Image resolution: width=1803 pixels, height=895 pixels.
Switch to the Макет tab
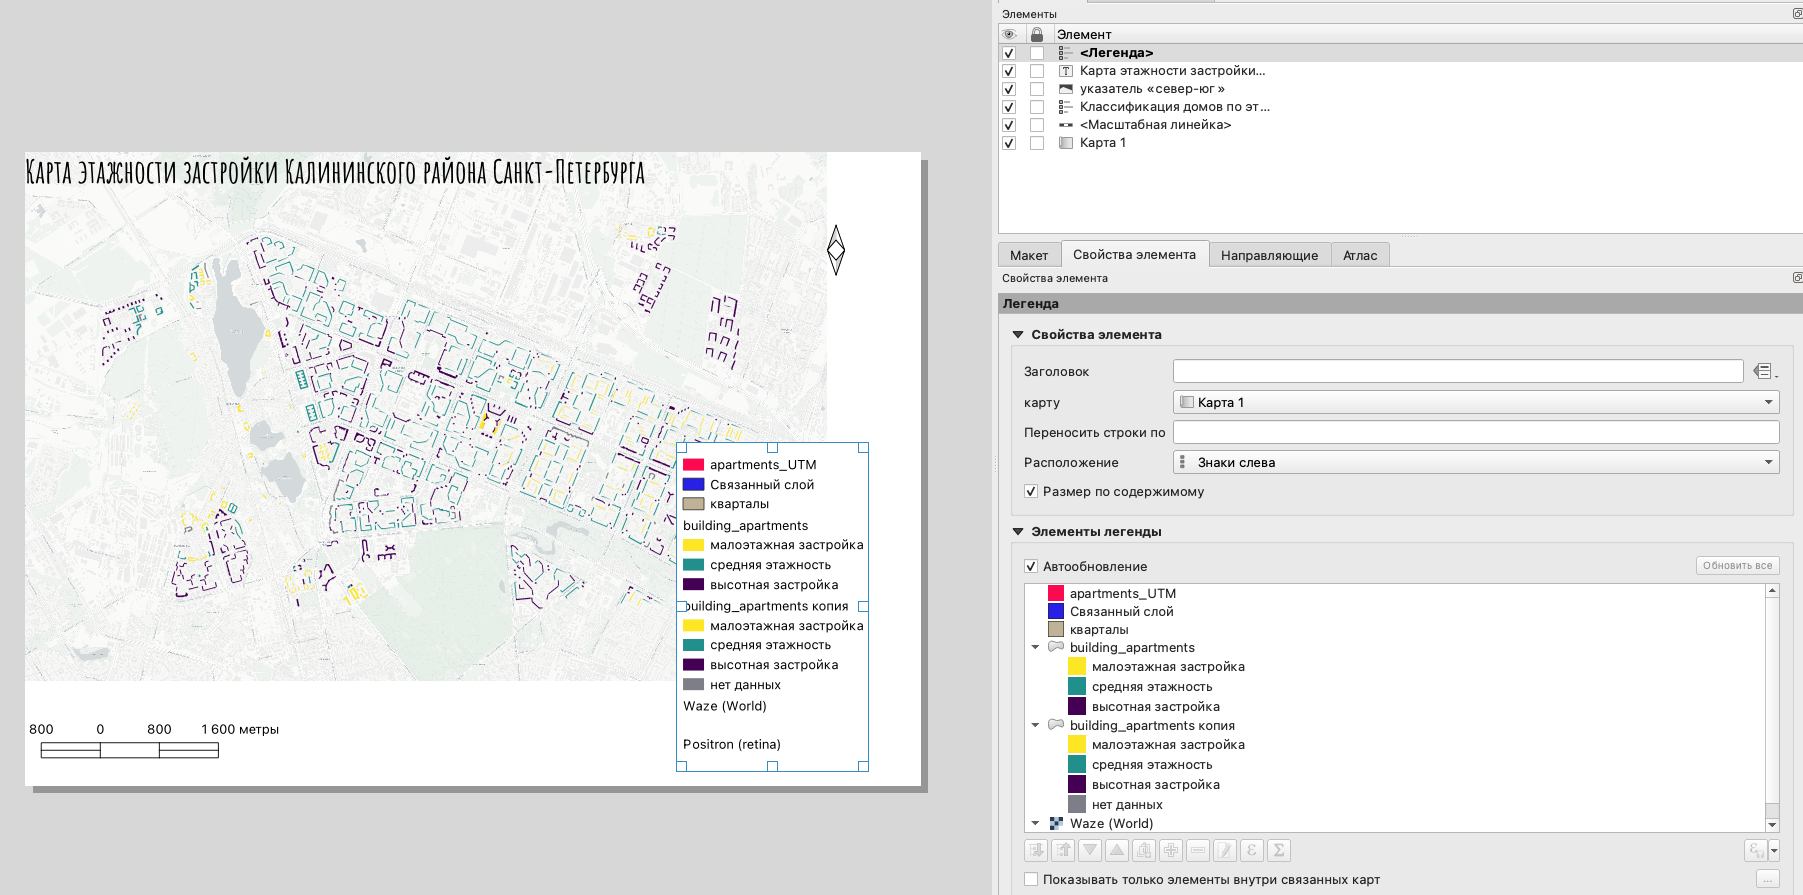click(x=1028, y=255)
